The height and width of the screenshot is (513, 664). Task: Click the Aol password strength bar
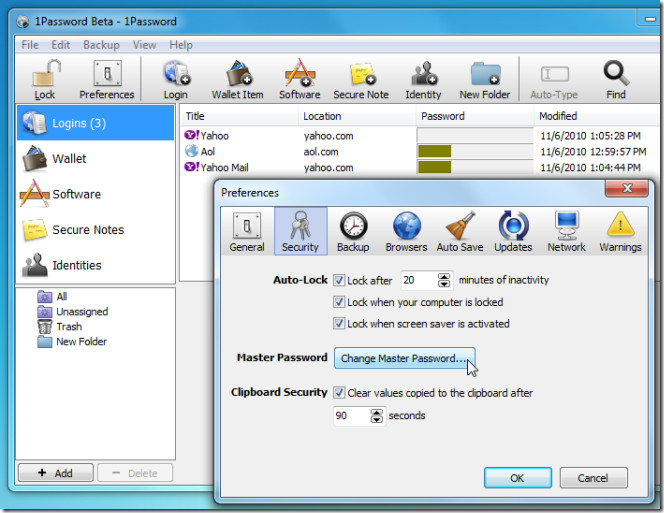[x=475, y=151]
